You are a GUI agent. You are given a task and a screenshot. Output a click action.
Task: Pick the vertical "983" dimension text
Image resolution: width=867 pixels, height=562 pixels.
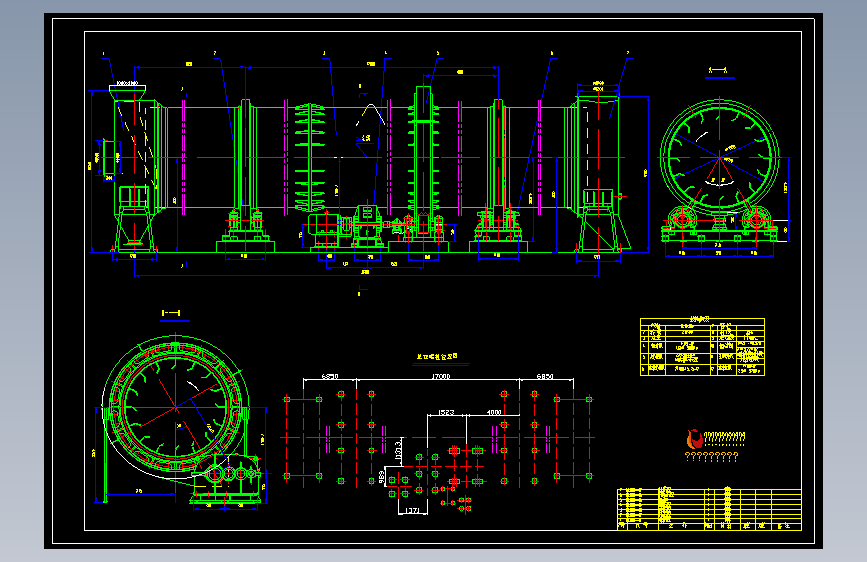point(382,477)
